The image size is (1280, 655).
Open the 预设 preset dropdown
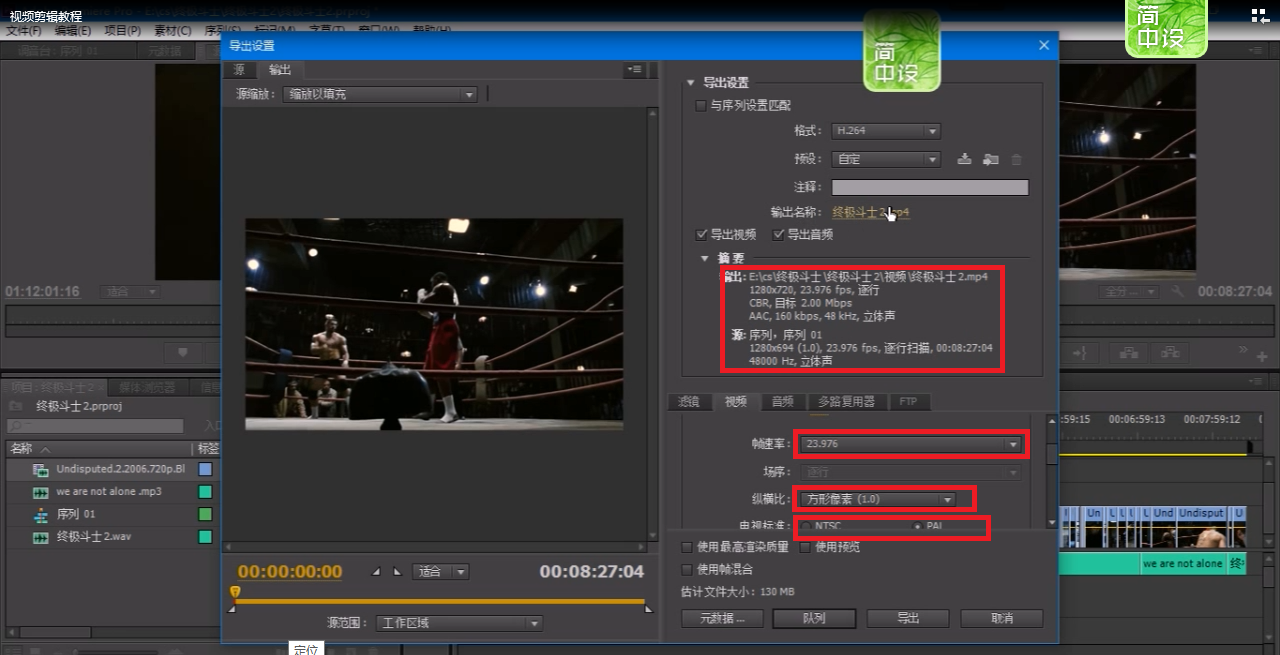point(886,159)
